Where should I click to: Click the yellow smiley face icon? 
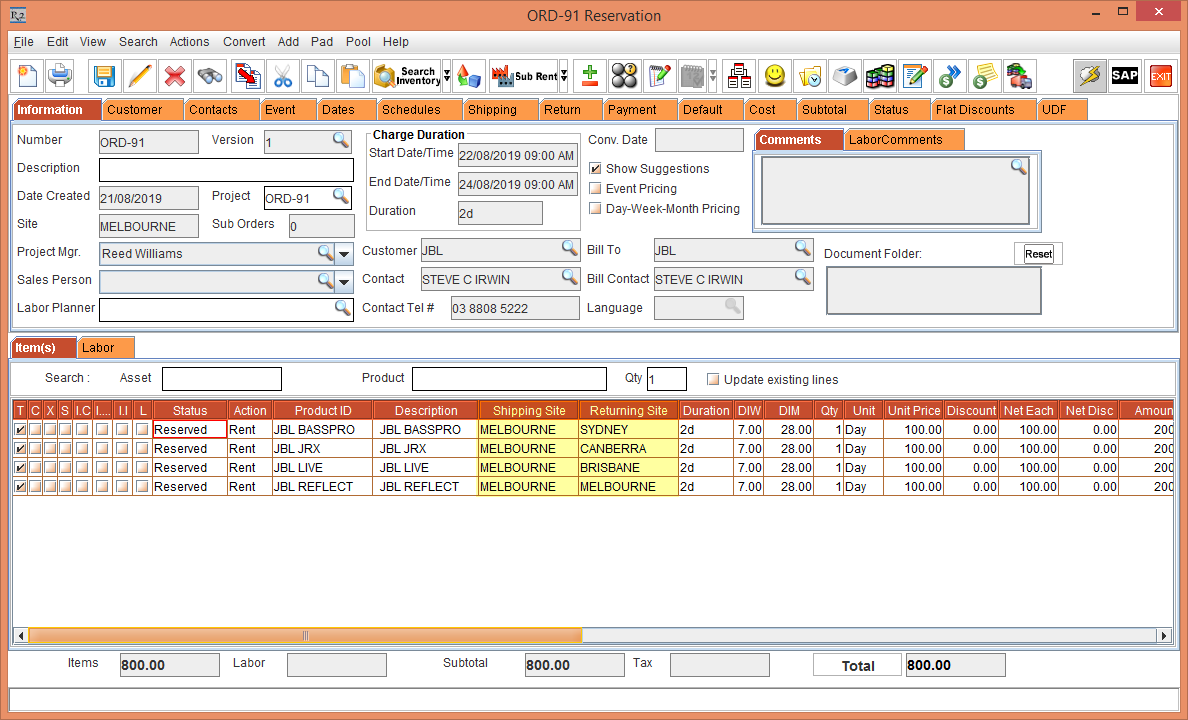(x=775, y=76)
